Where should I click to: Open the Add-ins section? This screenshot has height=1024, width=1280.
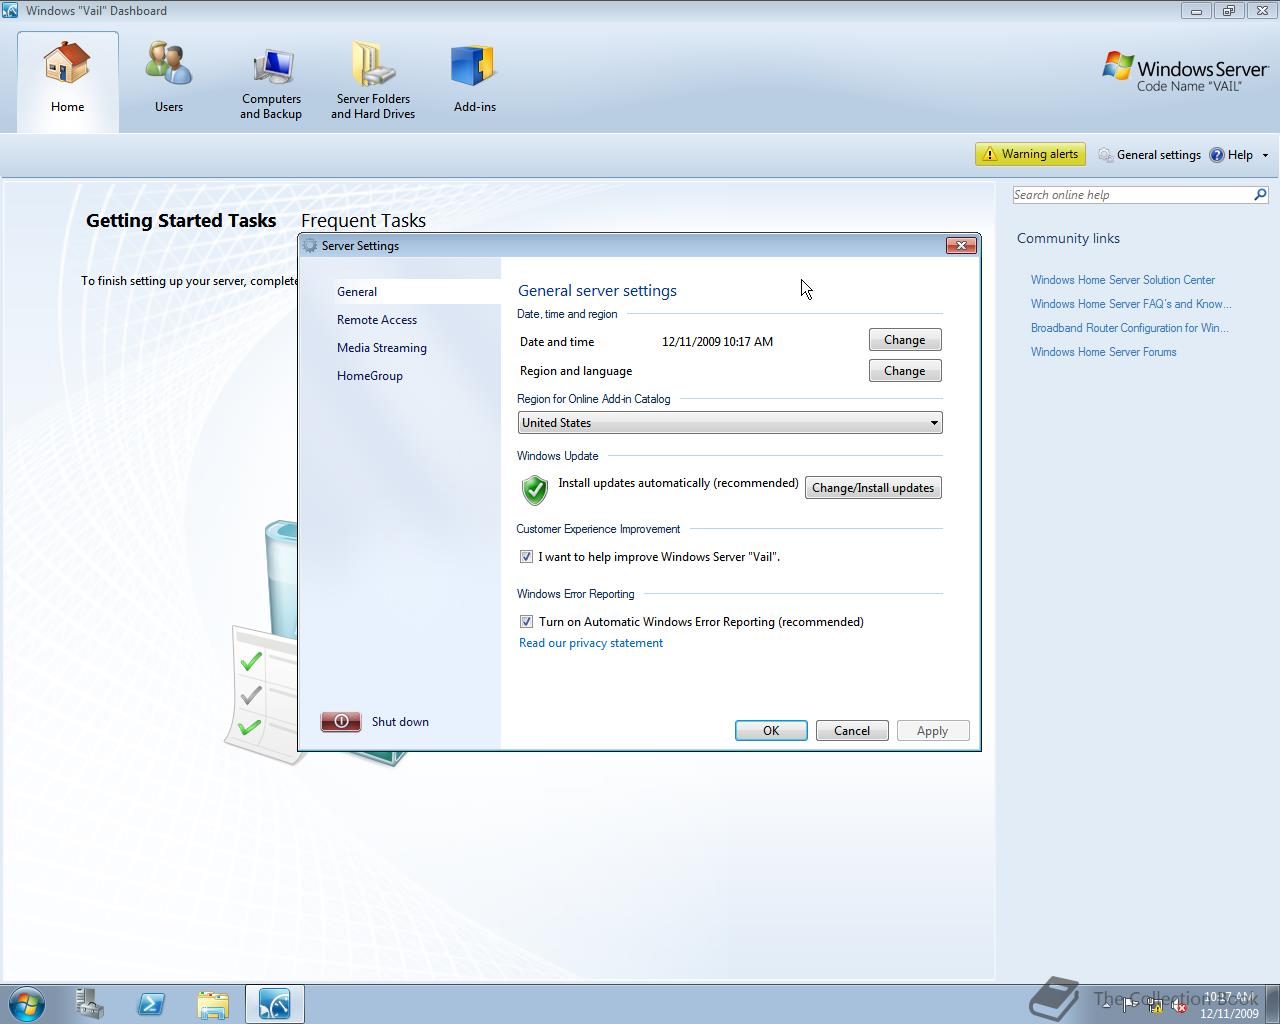tap(474, 78)
